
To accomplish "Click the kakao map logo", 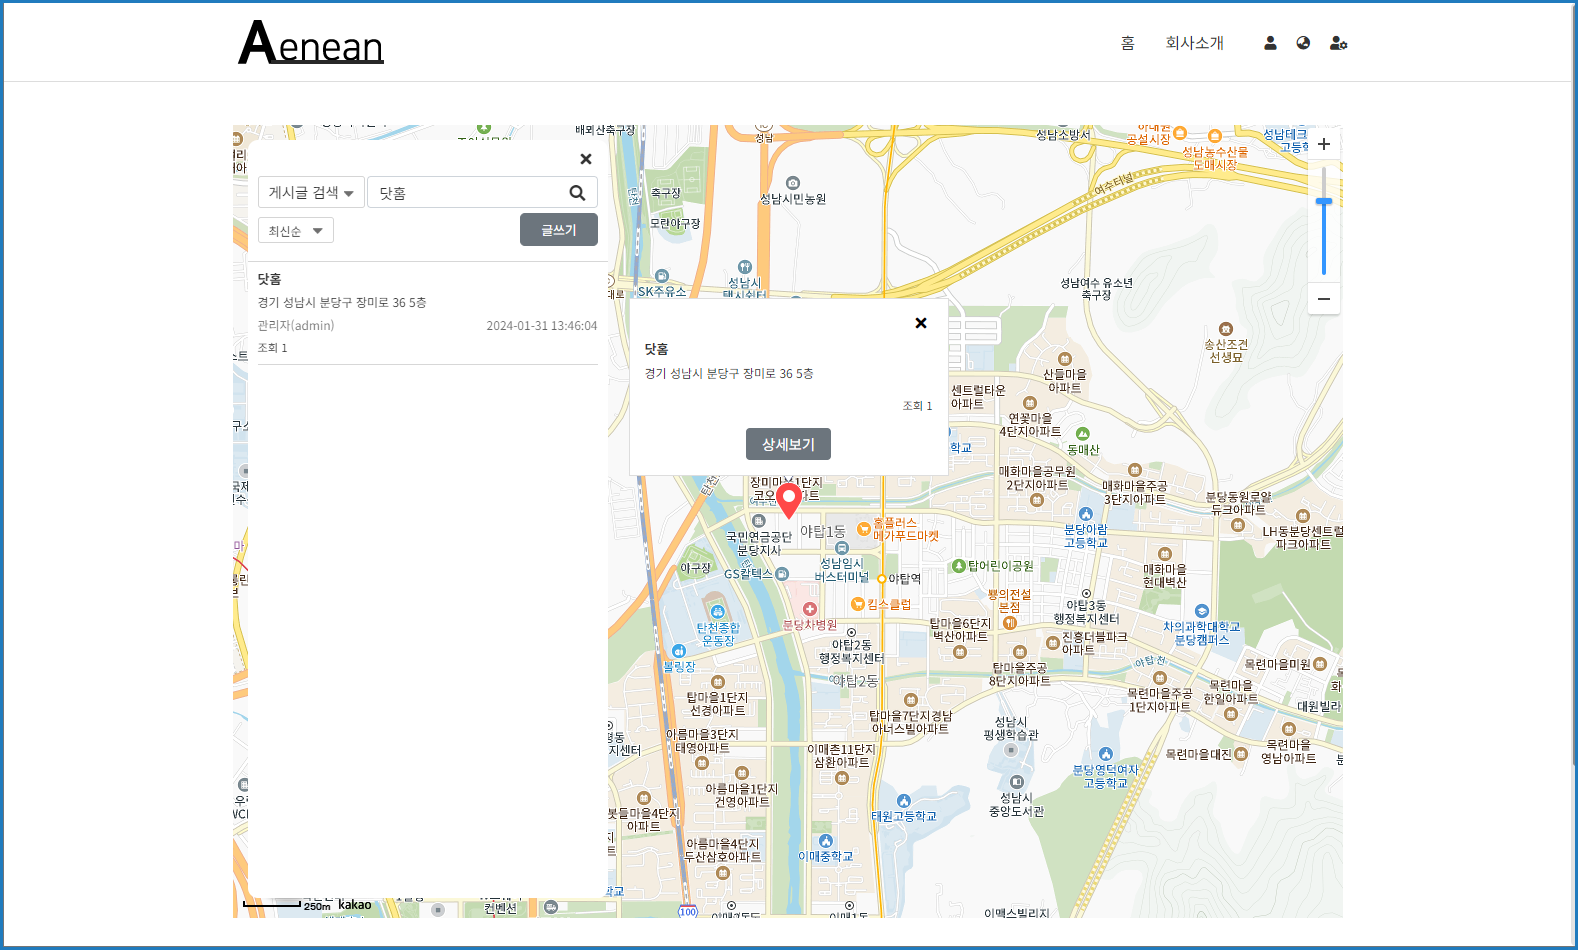I will [354, 904].
